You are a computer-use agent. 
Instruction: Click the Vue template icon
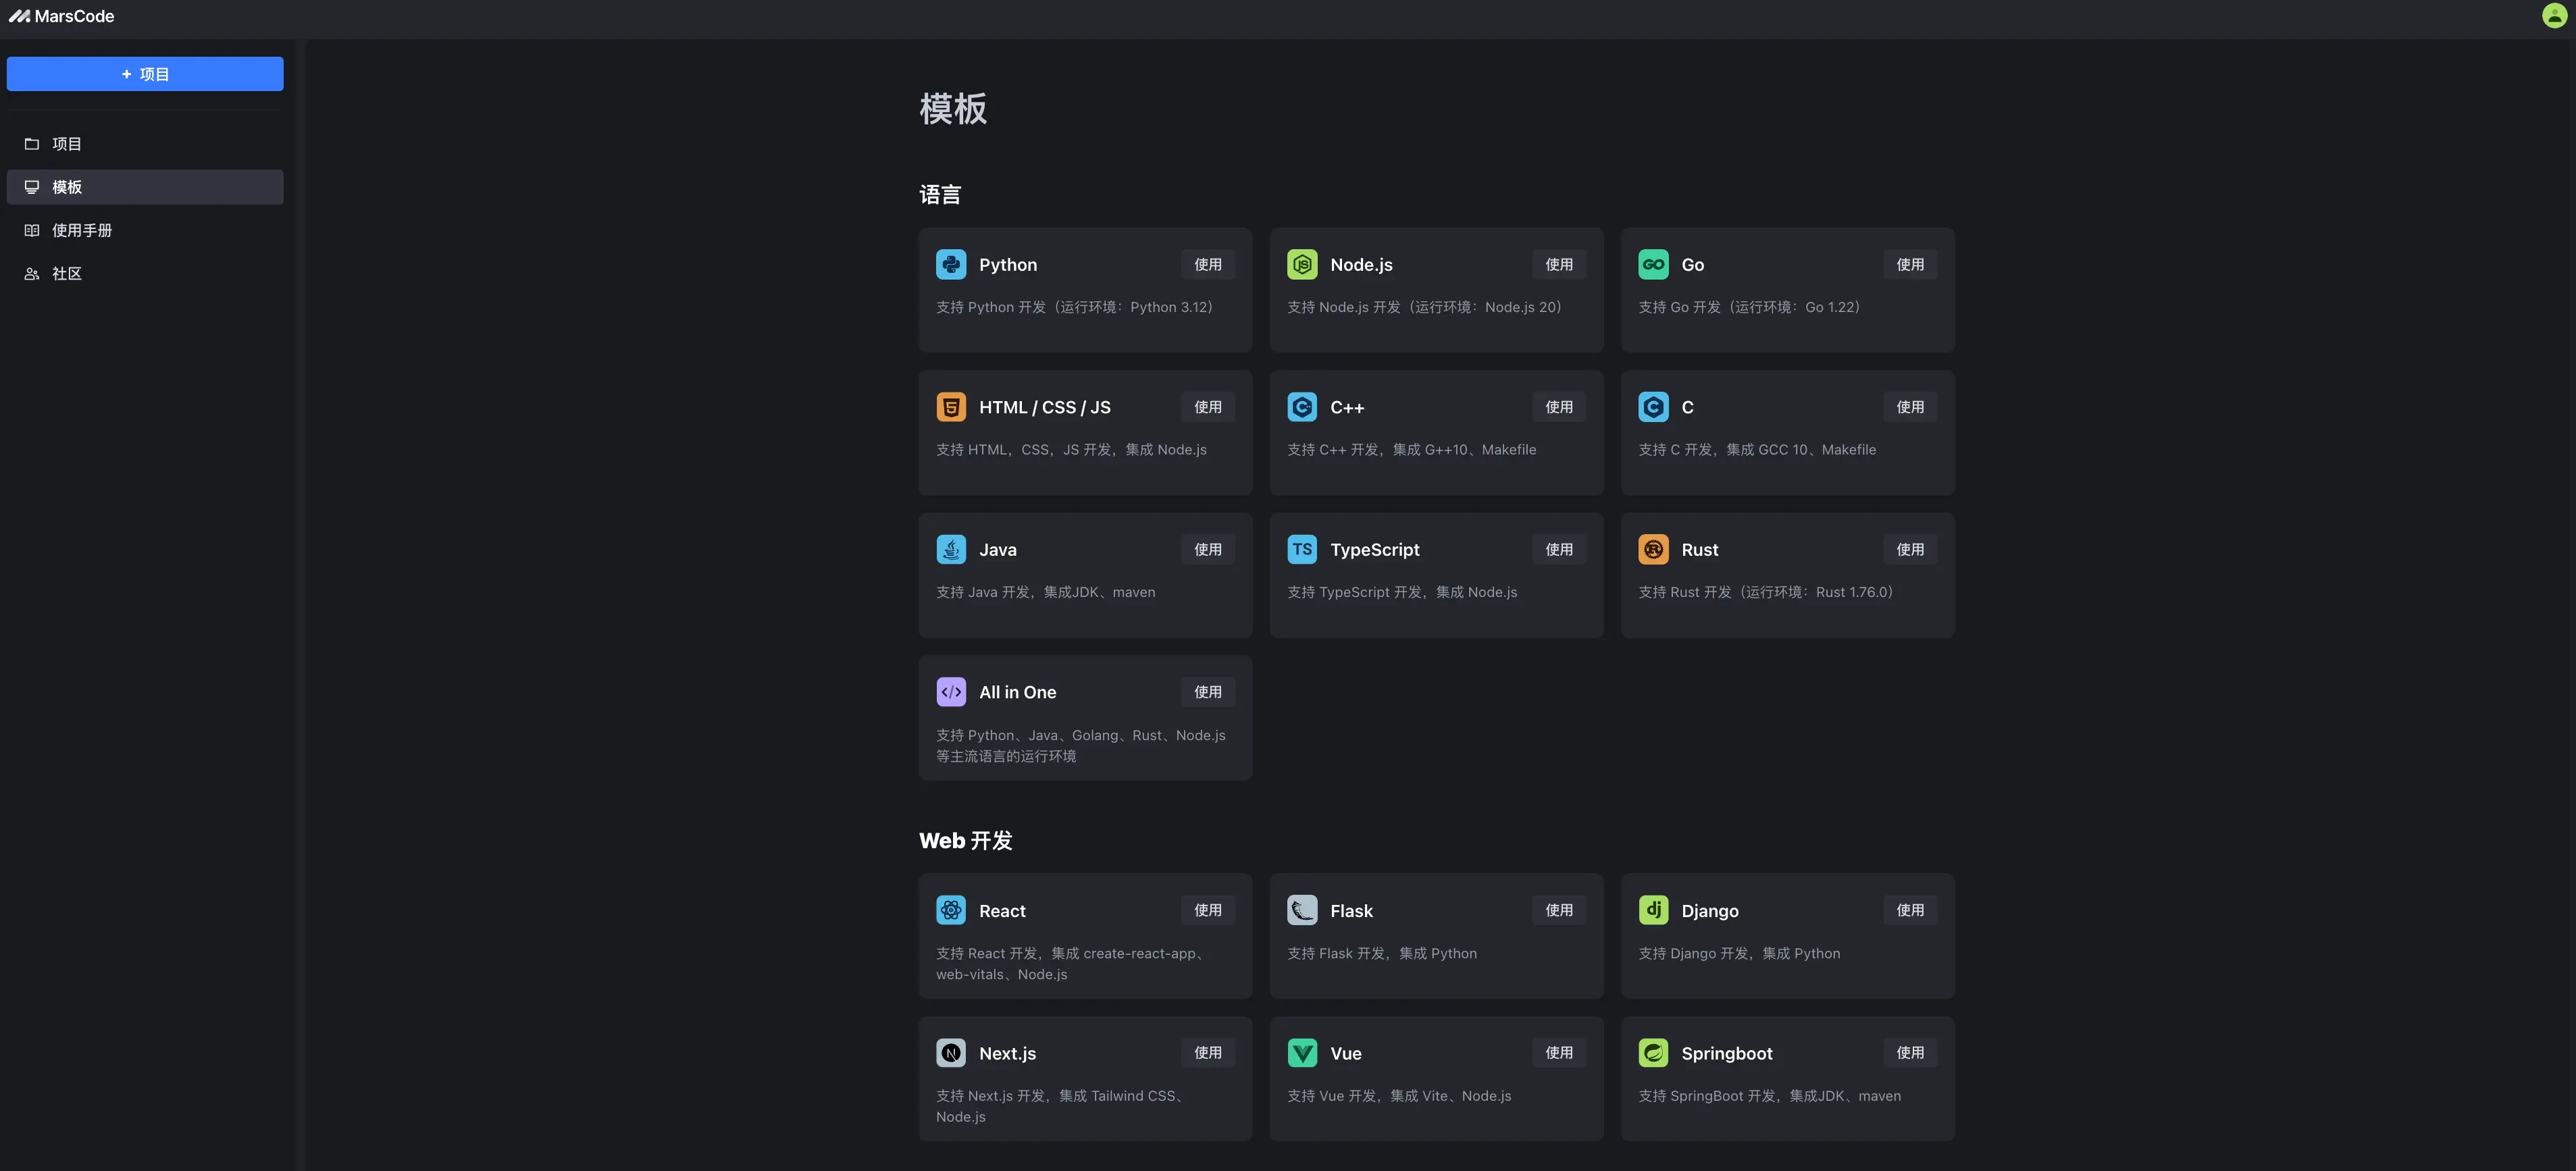click(1301, 1053)
